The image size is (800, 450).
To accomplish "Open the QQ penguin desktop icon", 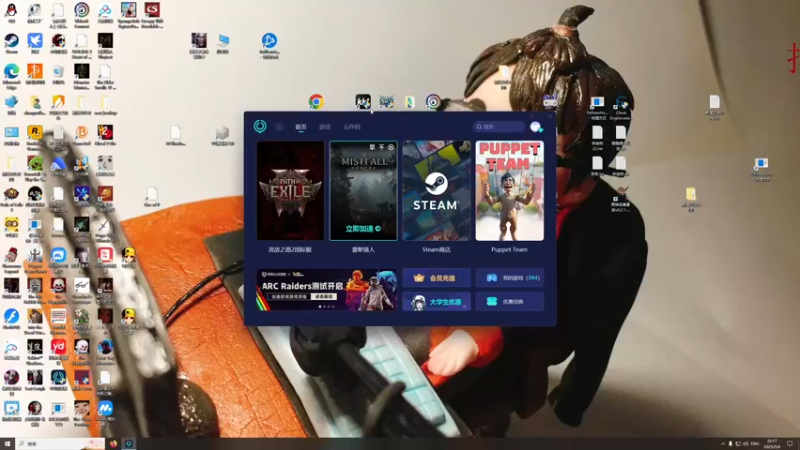I will 11,12.
